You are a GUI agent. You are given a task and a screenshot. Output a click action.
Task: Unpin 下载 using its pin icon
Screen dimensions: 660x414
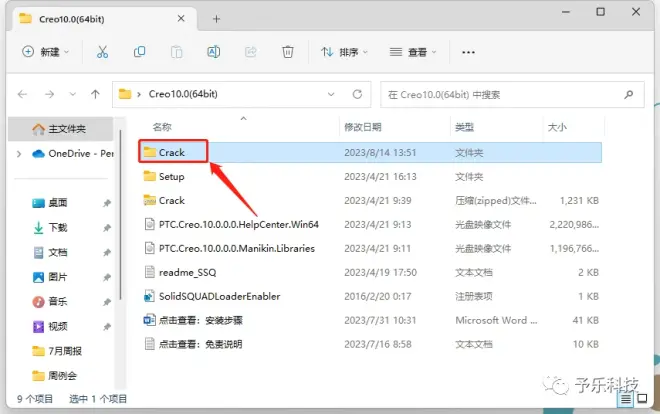[107, 228]
